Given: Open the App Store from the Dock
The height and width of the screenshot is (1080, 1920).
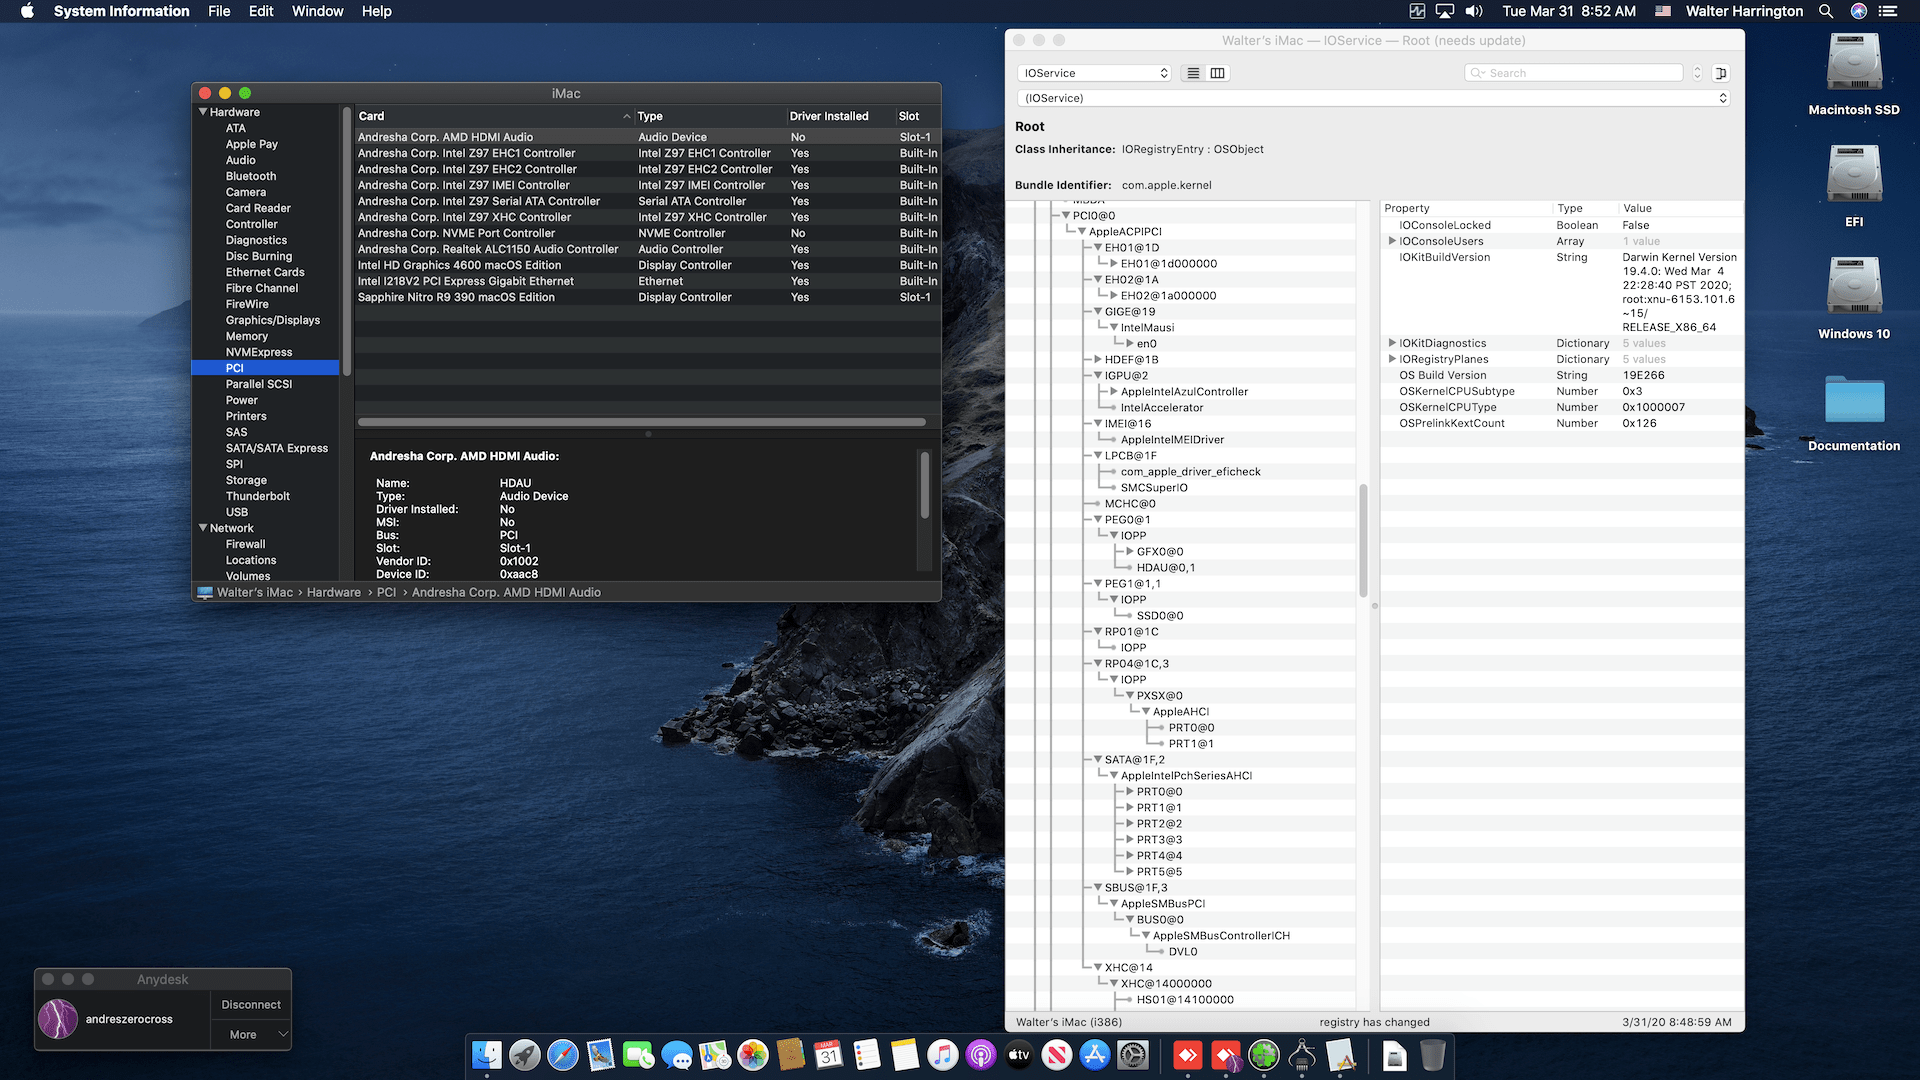Looking at the screenshot, I should 1094,1055.
